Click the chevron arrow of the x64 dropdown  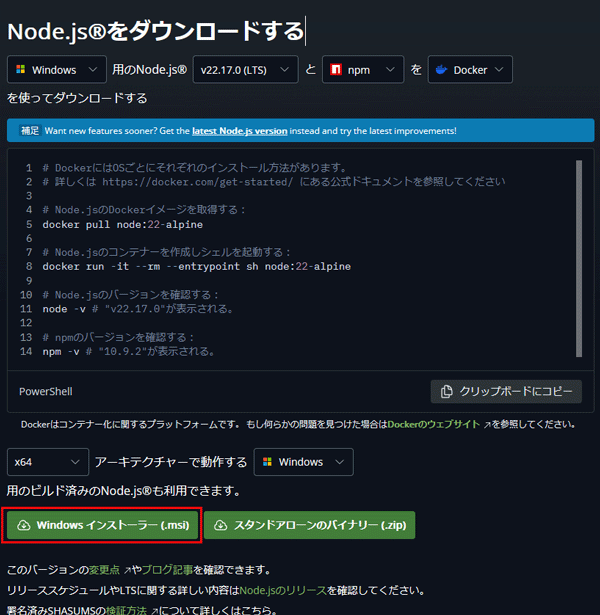pyautogui.click(x=75, y=462)
